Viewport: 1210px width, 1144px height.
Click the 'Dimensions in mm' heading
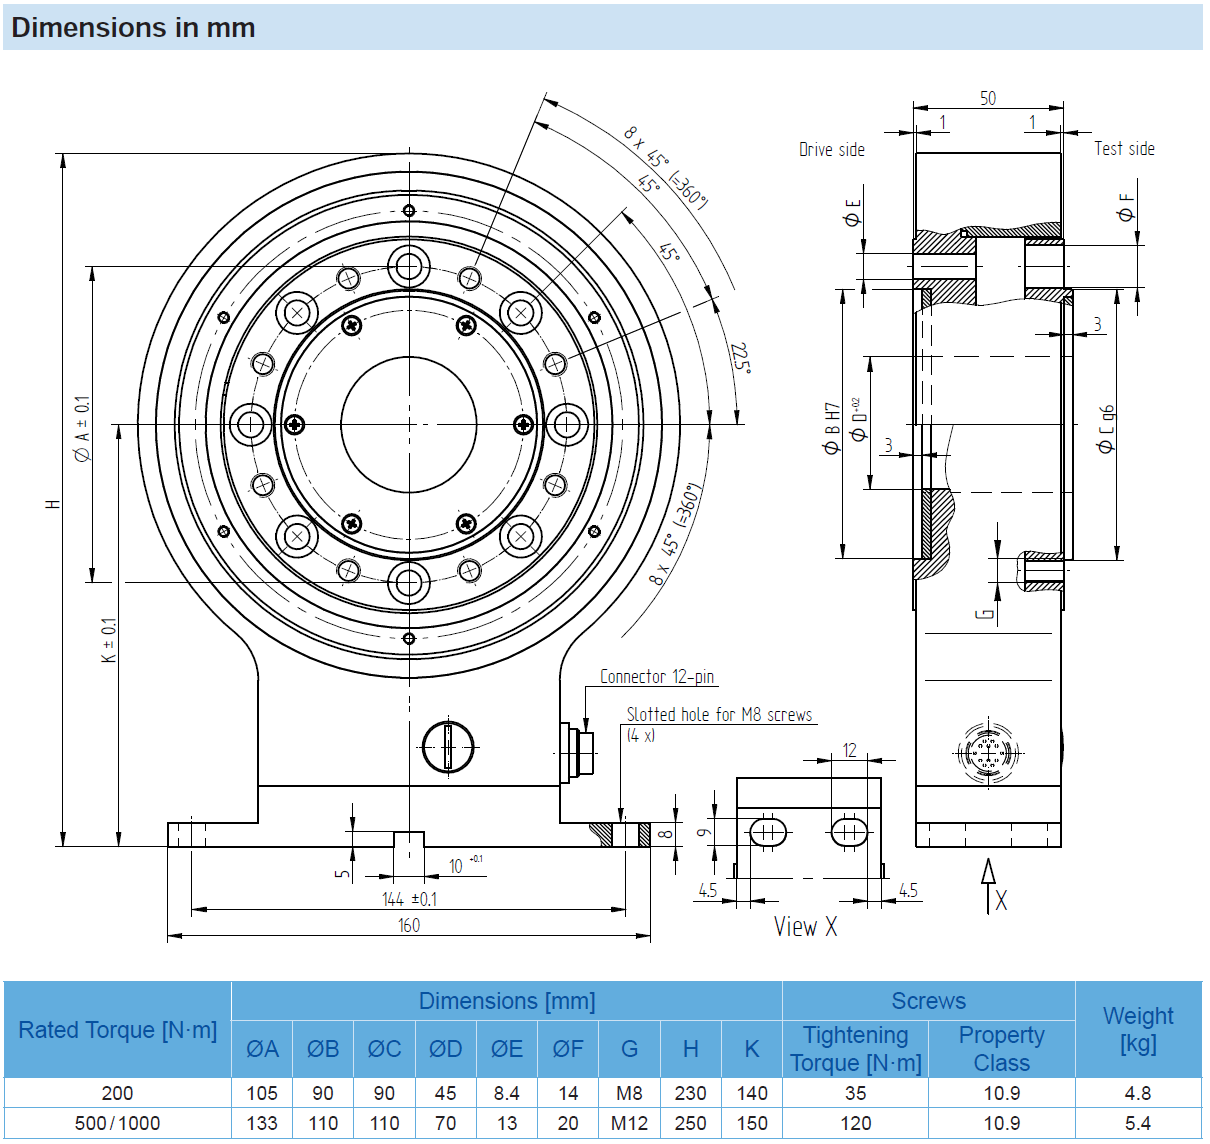[133, 28]
